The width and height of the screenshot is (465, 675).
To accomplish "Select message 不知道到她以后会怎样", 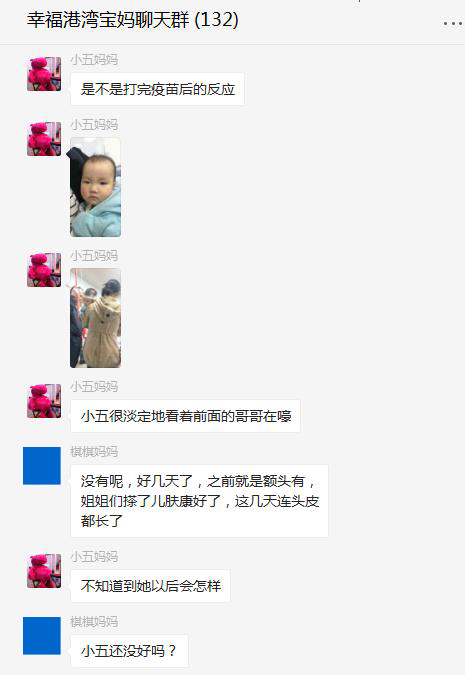I will point(150,586).
